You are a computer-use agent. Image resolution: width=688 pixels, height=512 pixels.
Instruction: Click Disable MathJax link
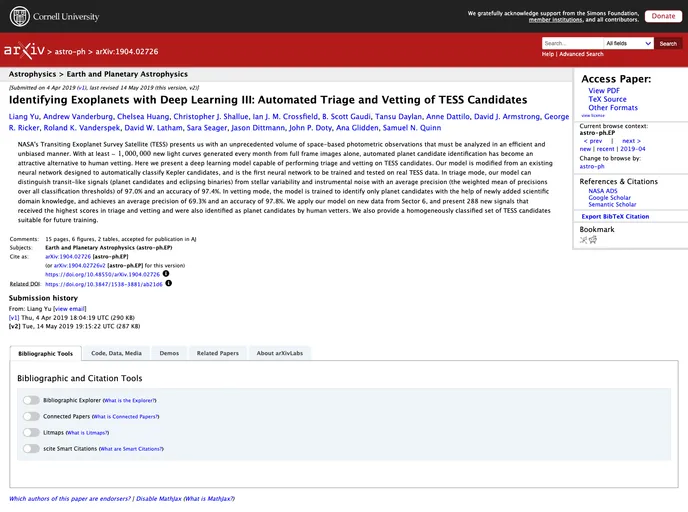pos(159,499)
